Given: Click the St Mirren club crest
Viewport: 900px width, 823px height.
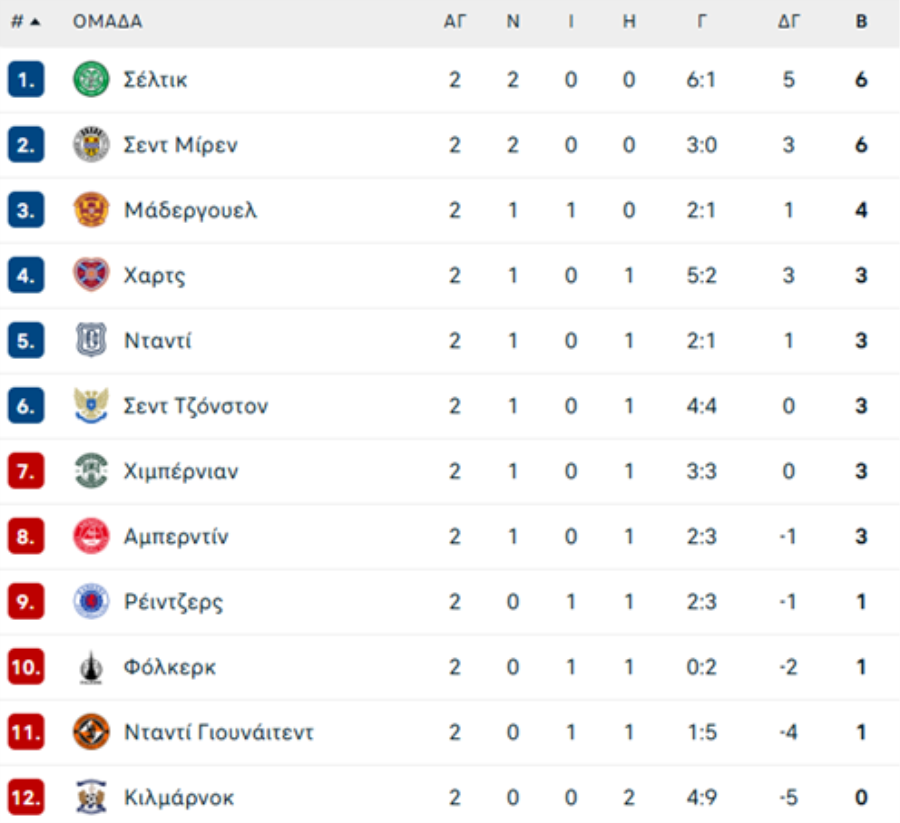Looking at the screenshot, I should coord(91,145).
